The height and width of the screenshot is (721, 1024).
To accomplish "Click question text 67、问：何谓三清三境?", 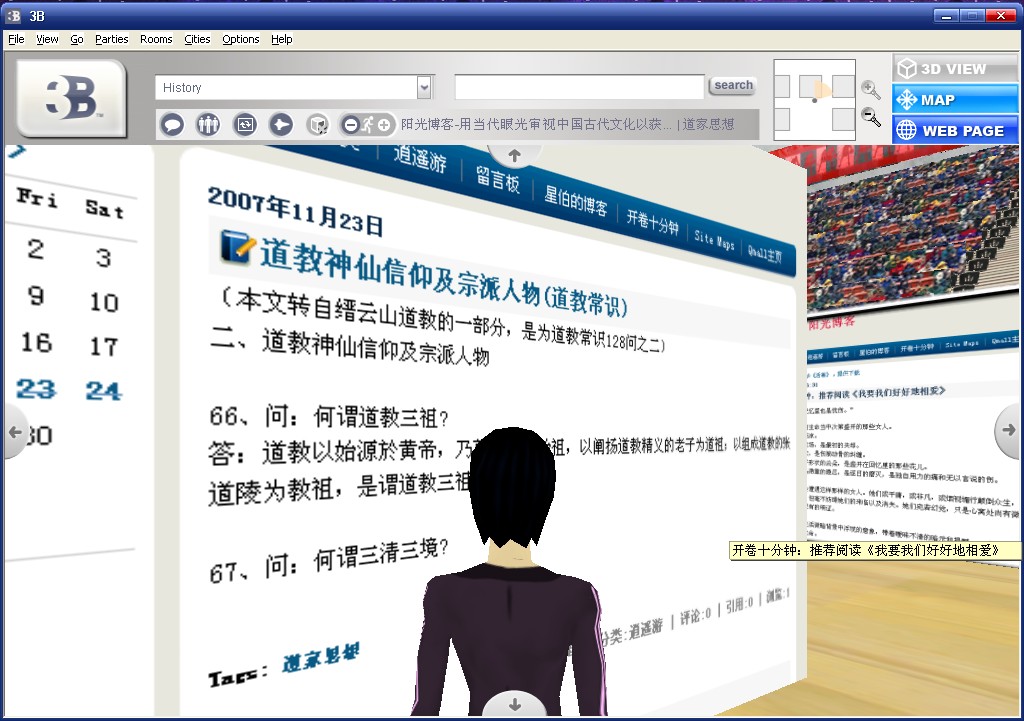I will click(328, 562).
